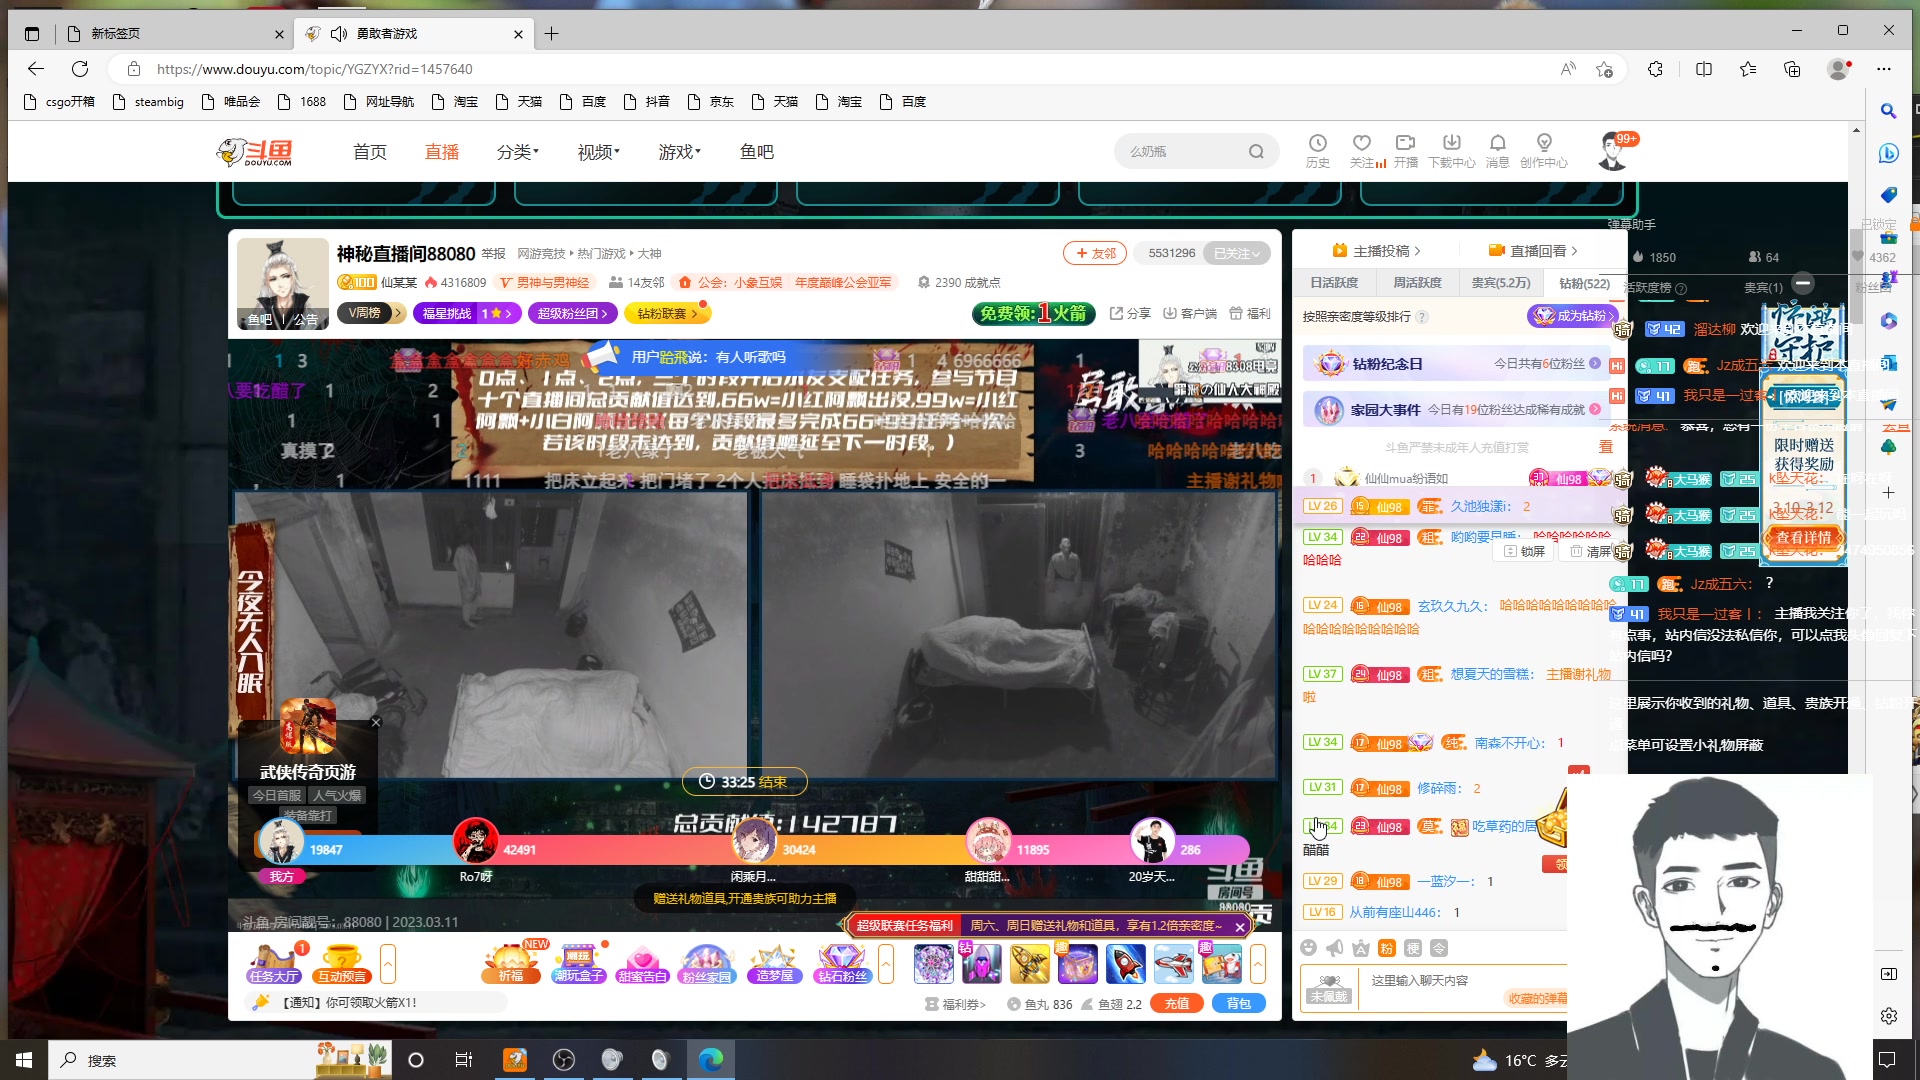
Task: Switch to 日活跃度 tab
Action: click(1334, 283)
